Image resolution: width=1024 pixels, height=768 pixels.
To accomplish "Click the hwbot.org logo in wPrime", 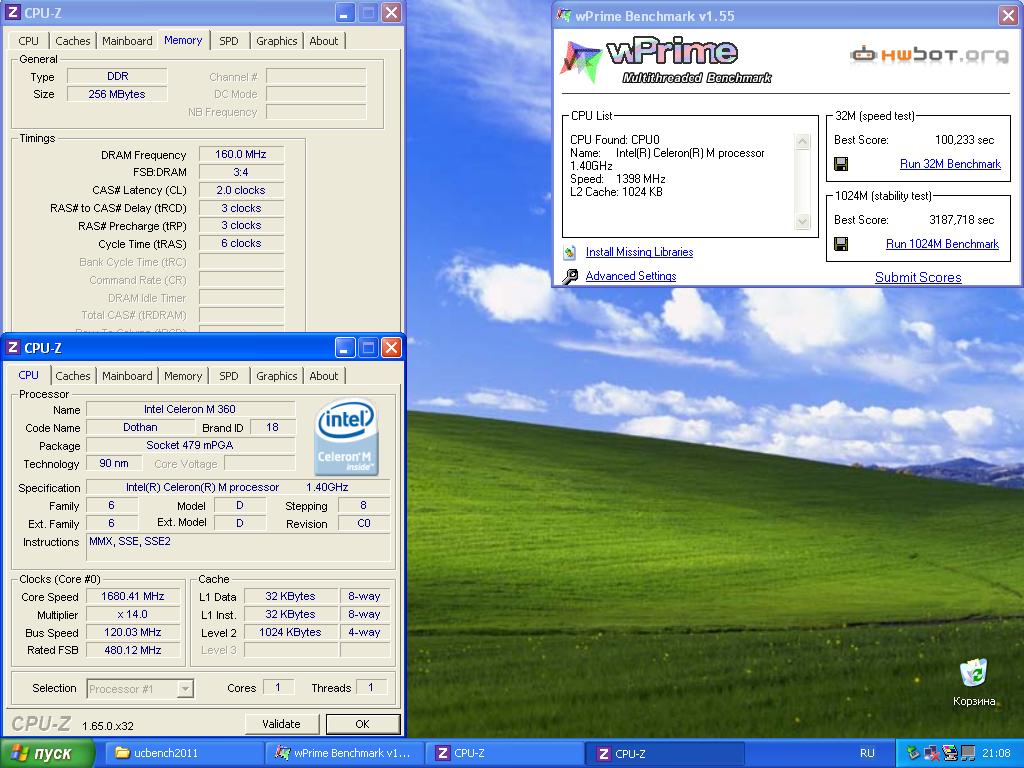I will pos(929,54).
